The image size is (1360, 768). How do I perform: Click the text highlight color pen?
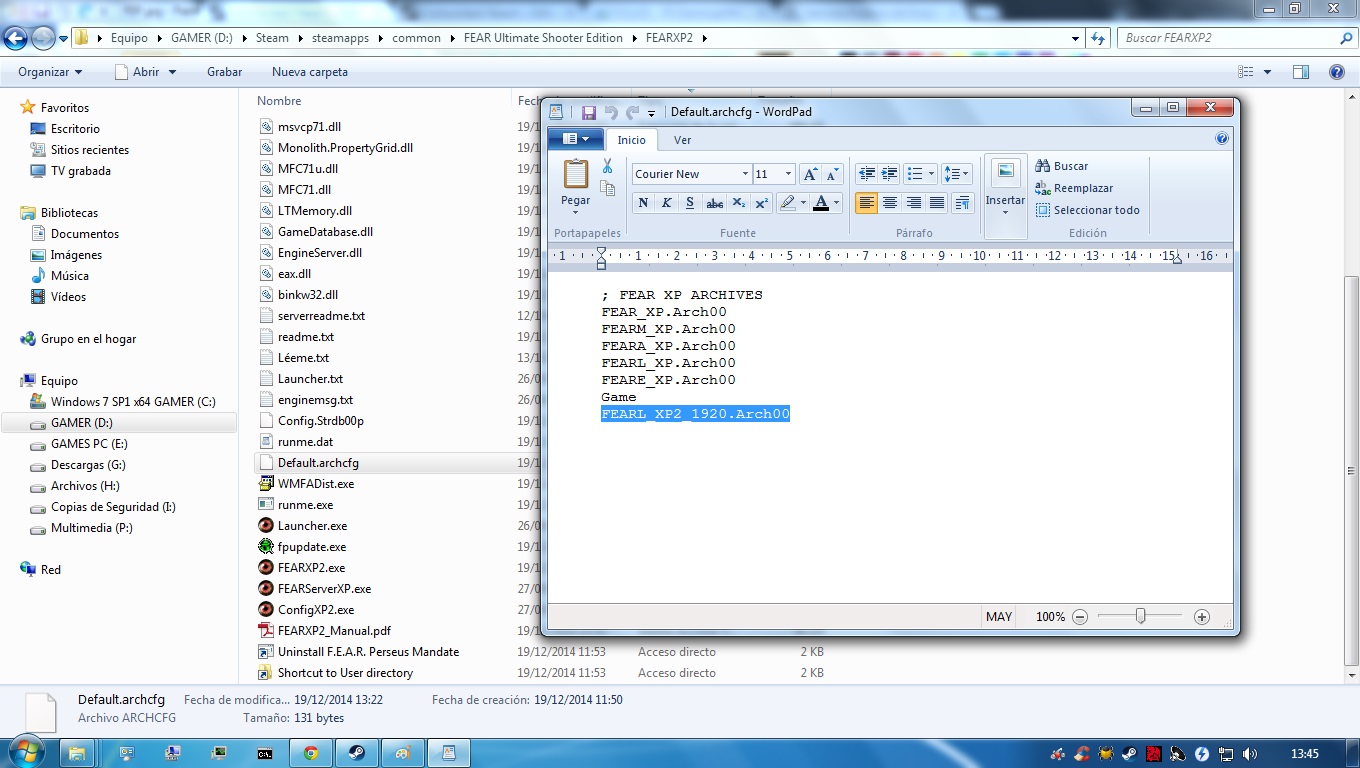(787, 203)
